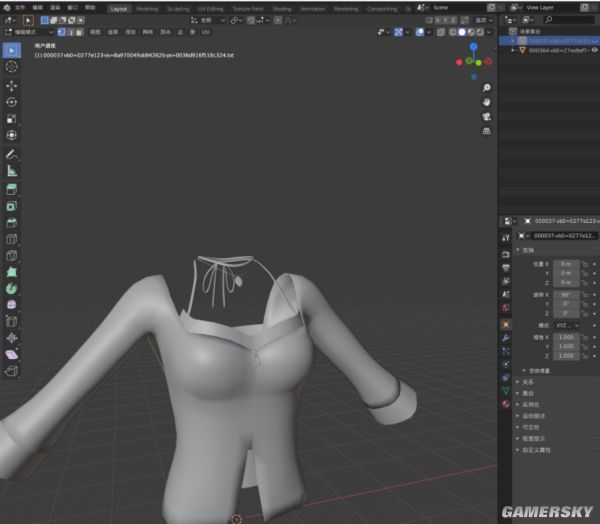Select the Shrink/Fatten tool
The height and width of the screenshot is (524, 600).
pyautogui.click(x=12, y=338)
